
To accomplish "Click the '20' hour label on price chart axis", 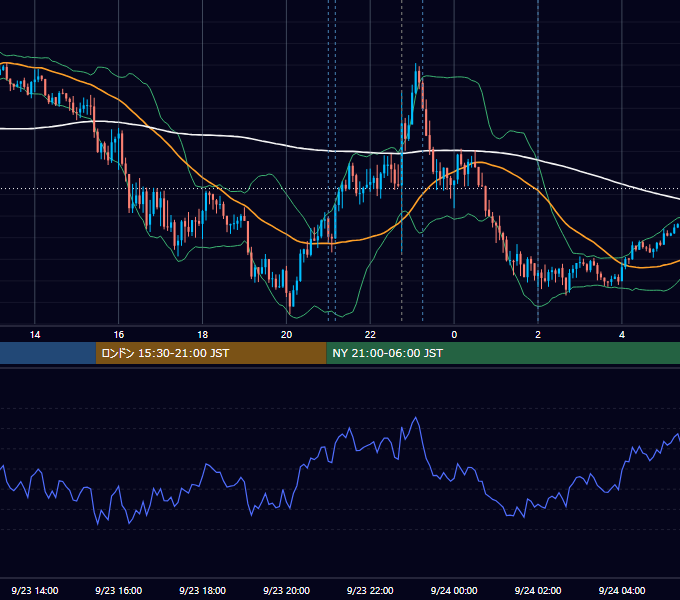I will coord(286,335).
